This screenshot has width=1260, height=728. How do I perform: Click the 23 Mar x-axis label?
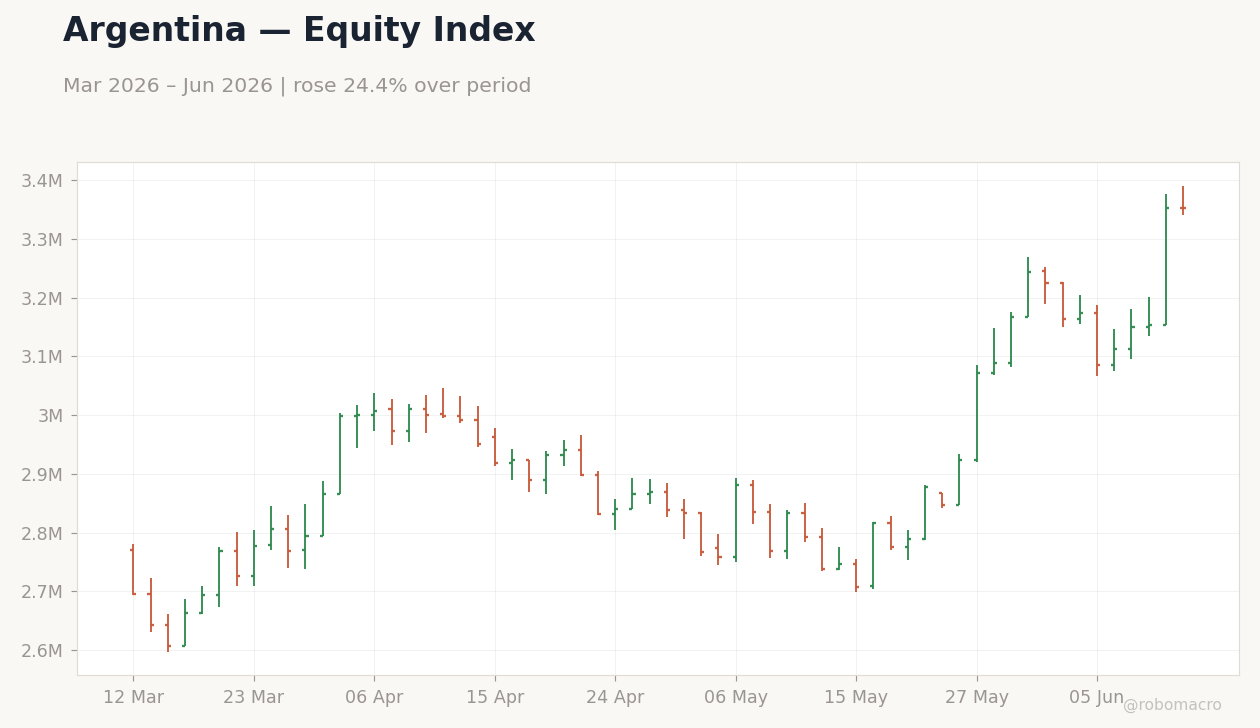[254, 697]
